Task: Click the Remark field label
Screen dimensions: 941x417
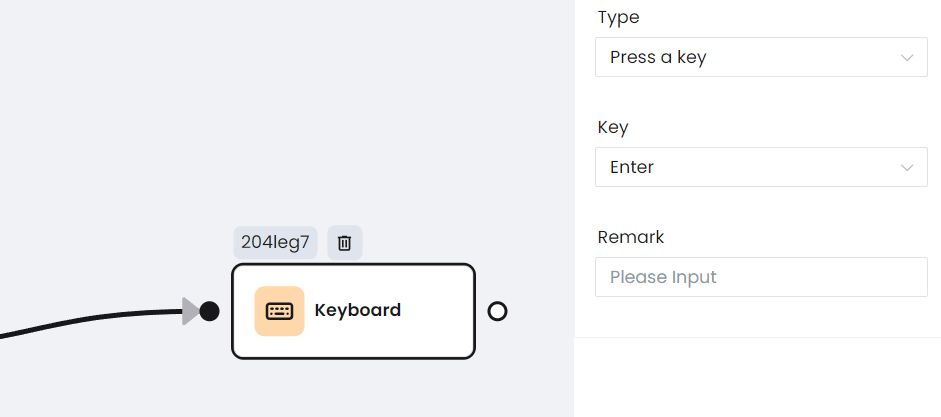Action: 631,237
